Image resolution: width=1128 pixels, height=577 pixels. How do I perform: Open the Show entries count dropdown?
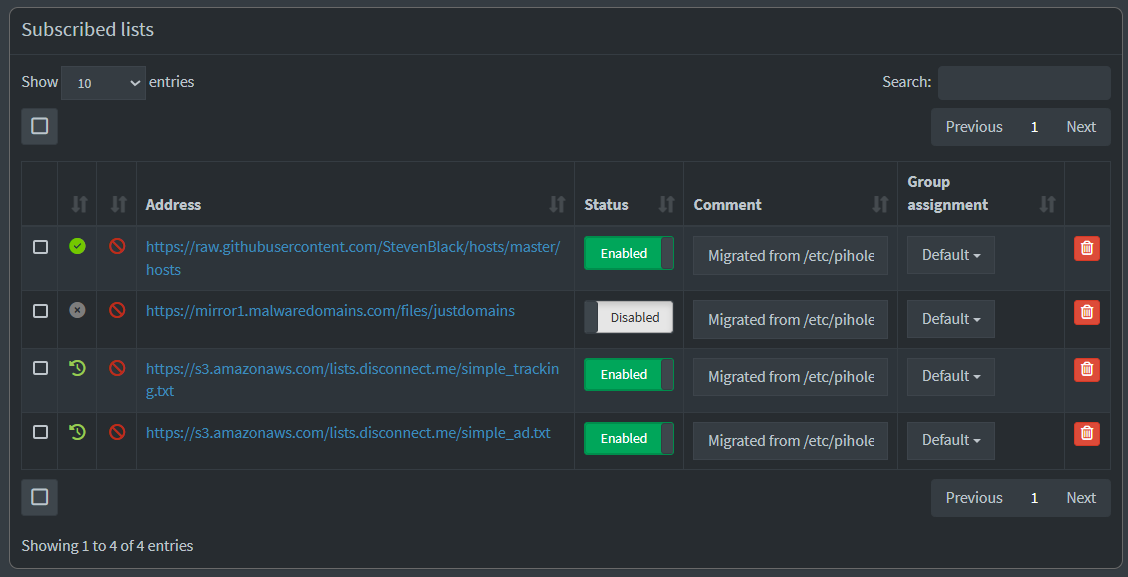[103, 83]
